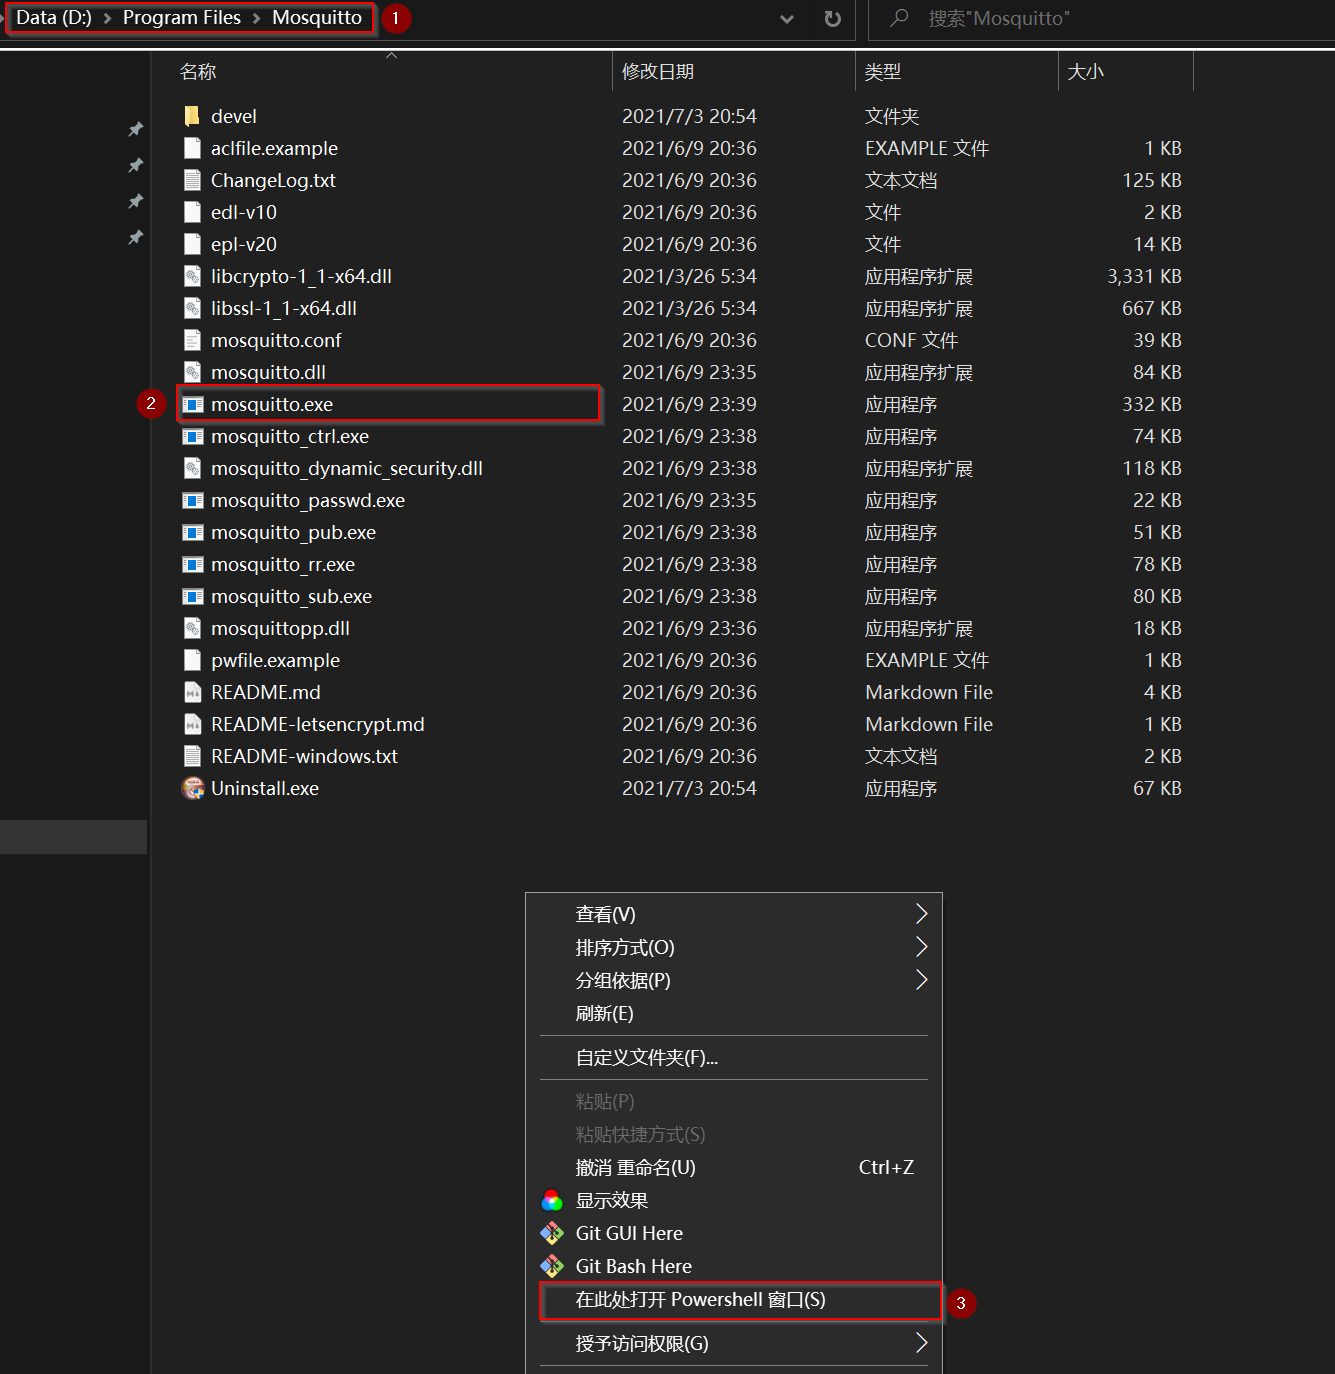Image resolution: width=1335 pixels, height=1374 pixels.
Task: Click the search magnifier icon
Action: point(899,18)
